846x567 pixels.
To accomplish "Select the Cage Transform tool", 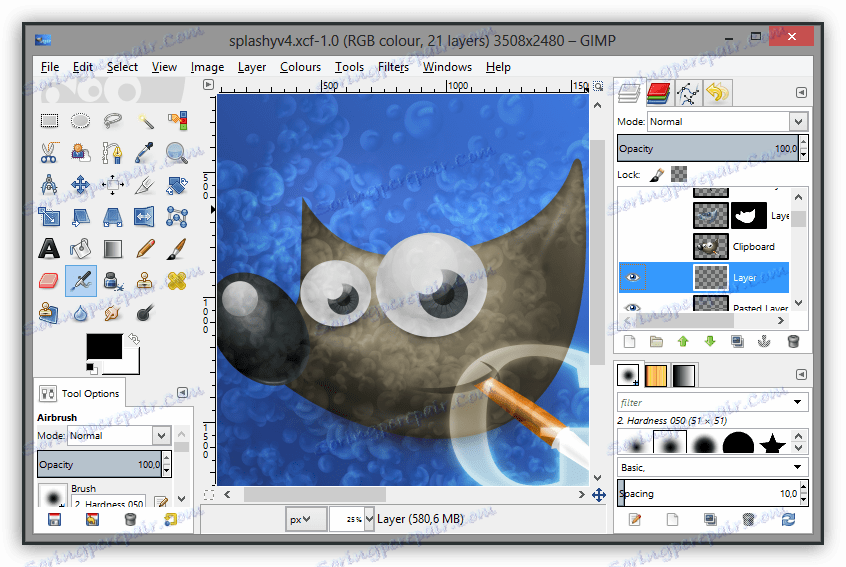I will pyautogui.click(x=177, y=217).
